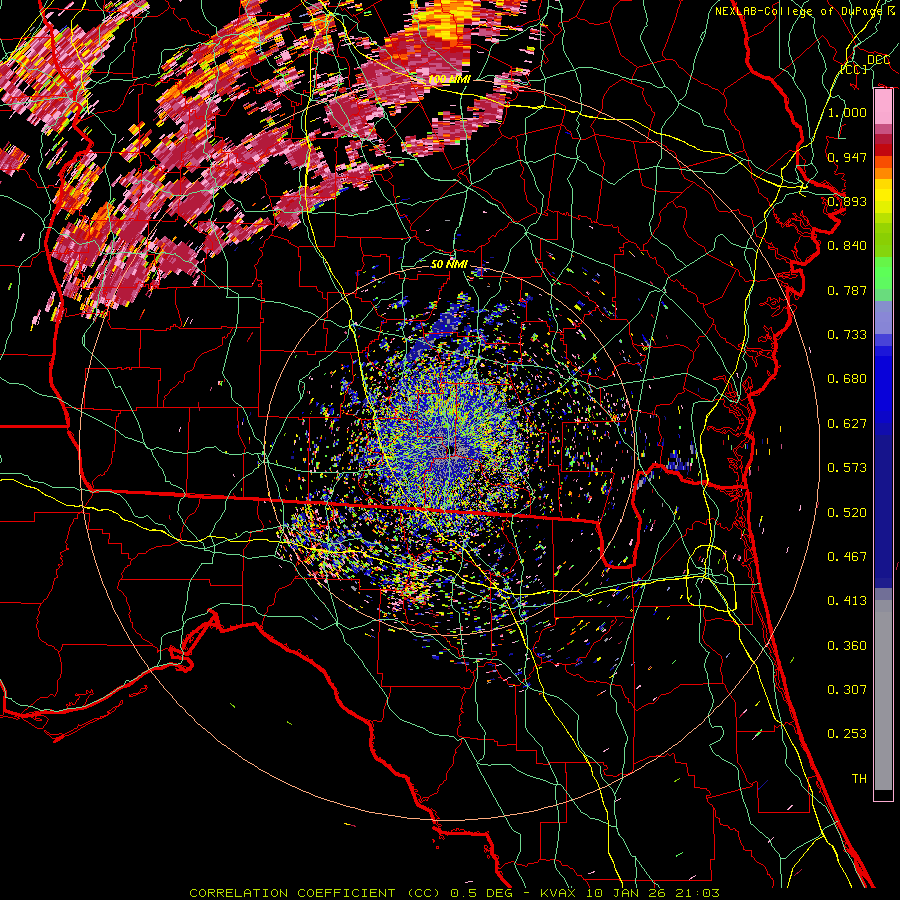Click the NEXLAB-College of DuPage credit text
Image resolution: width=900 pixels, height=900 pixels.
tap(799, 11)
